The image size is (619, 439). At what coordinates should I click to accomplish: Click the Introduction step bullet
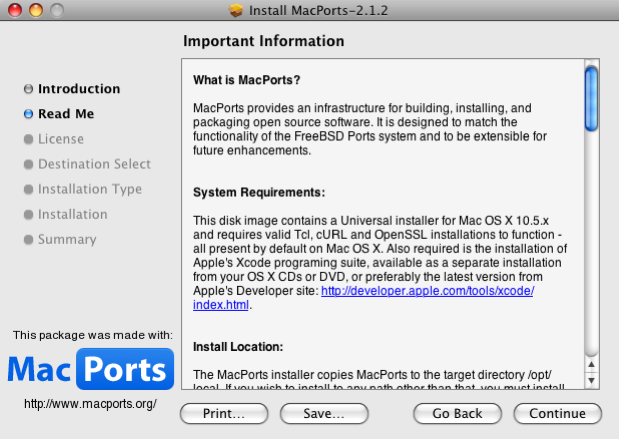pos(28,89)
